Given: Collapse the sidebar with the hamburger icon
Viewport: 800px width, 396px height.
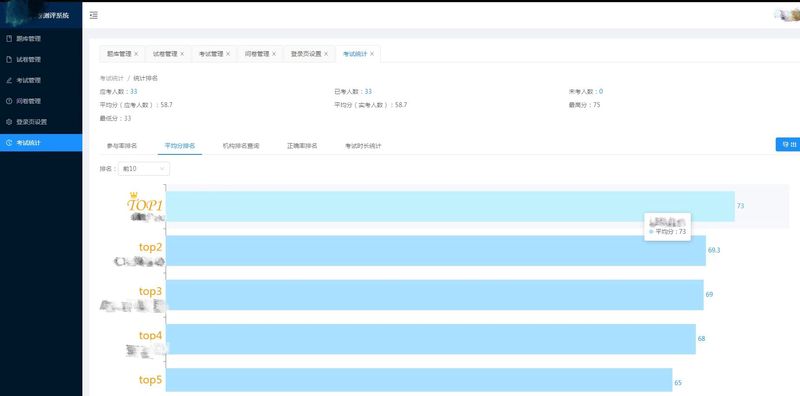Looking at the screenshot, I should click(x=94, y=15).
